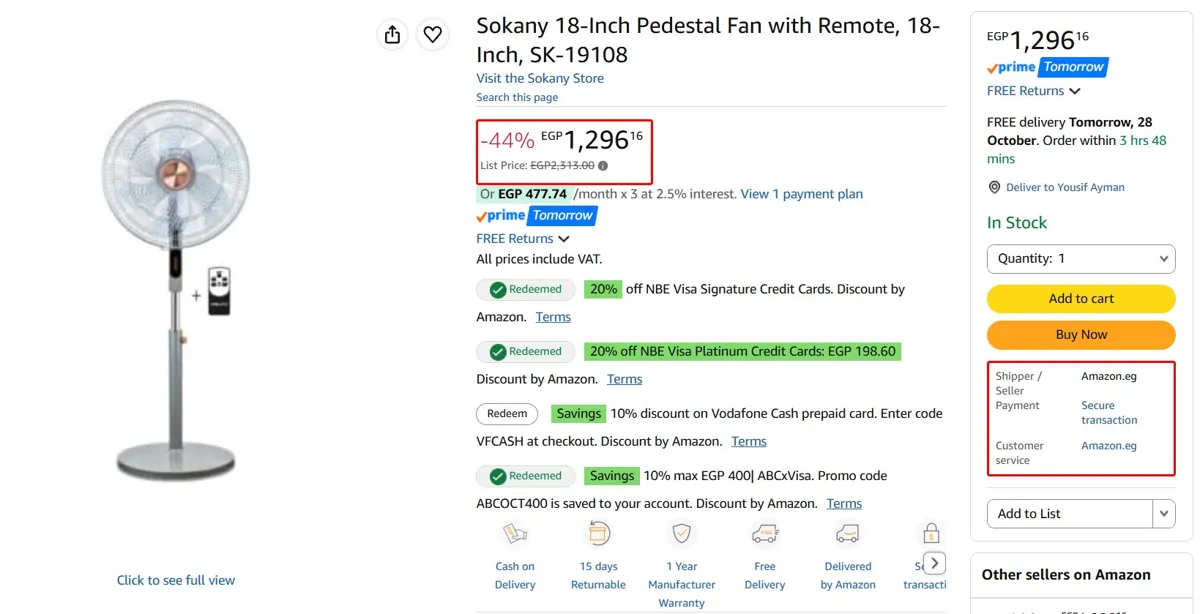Click the List Price info icon
Screen dimensions: 1200x614
pos(603,166)
